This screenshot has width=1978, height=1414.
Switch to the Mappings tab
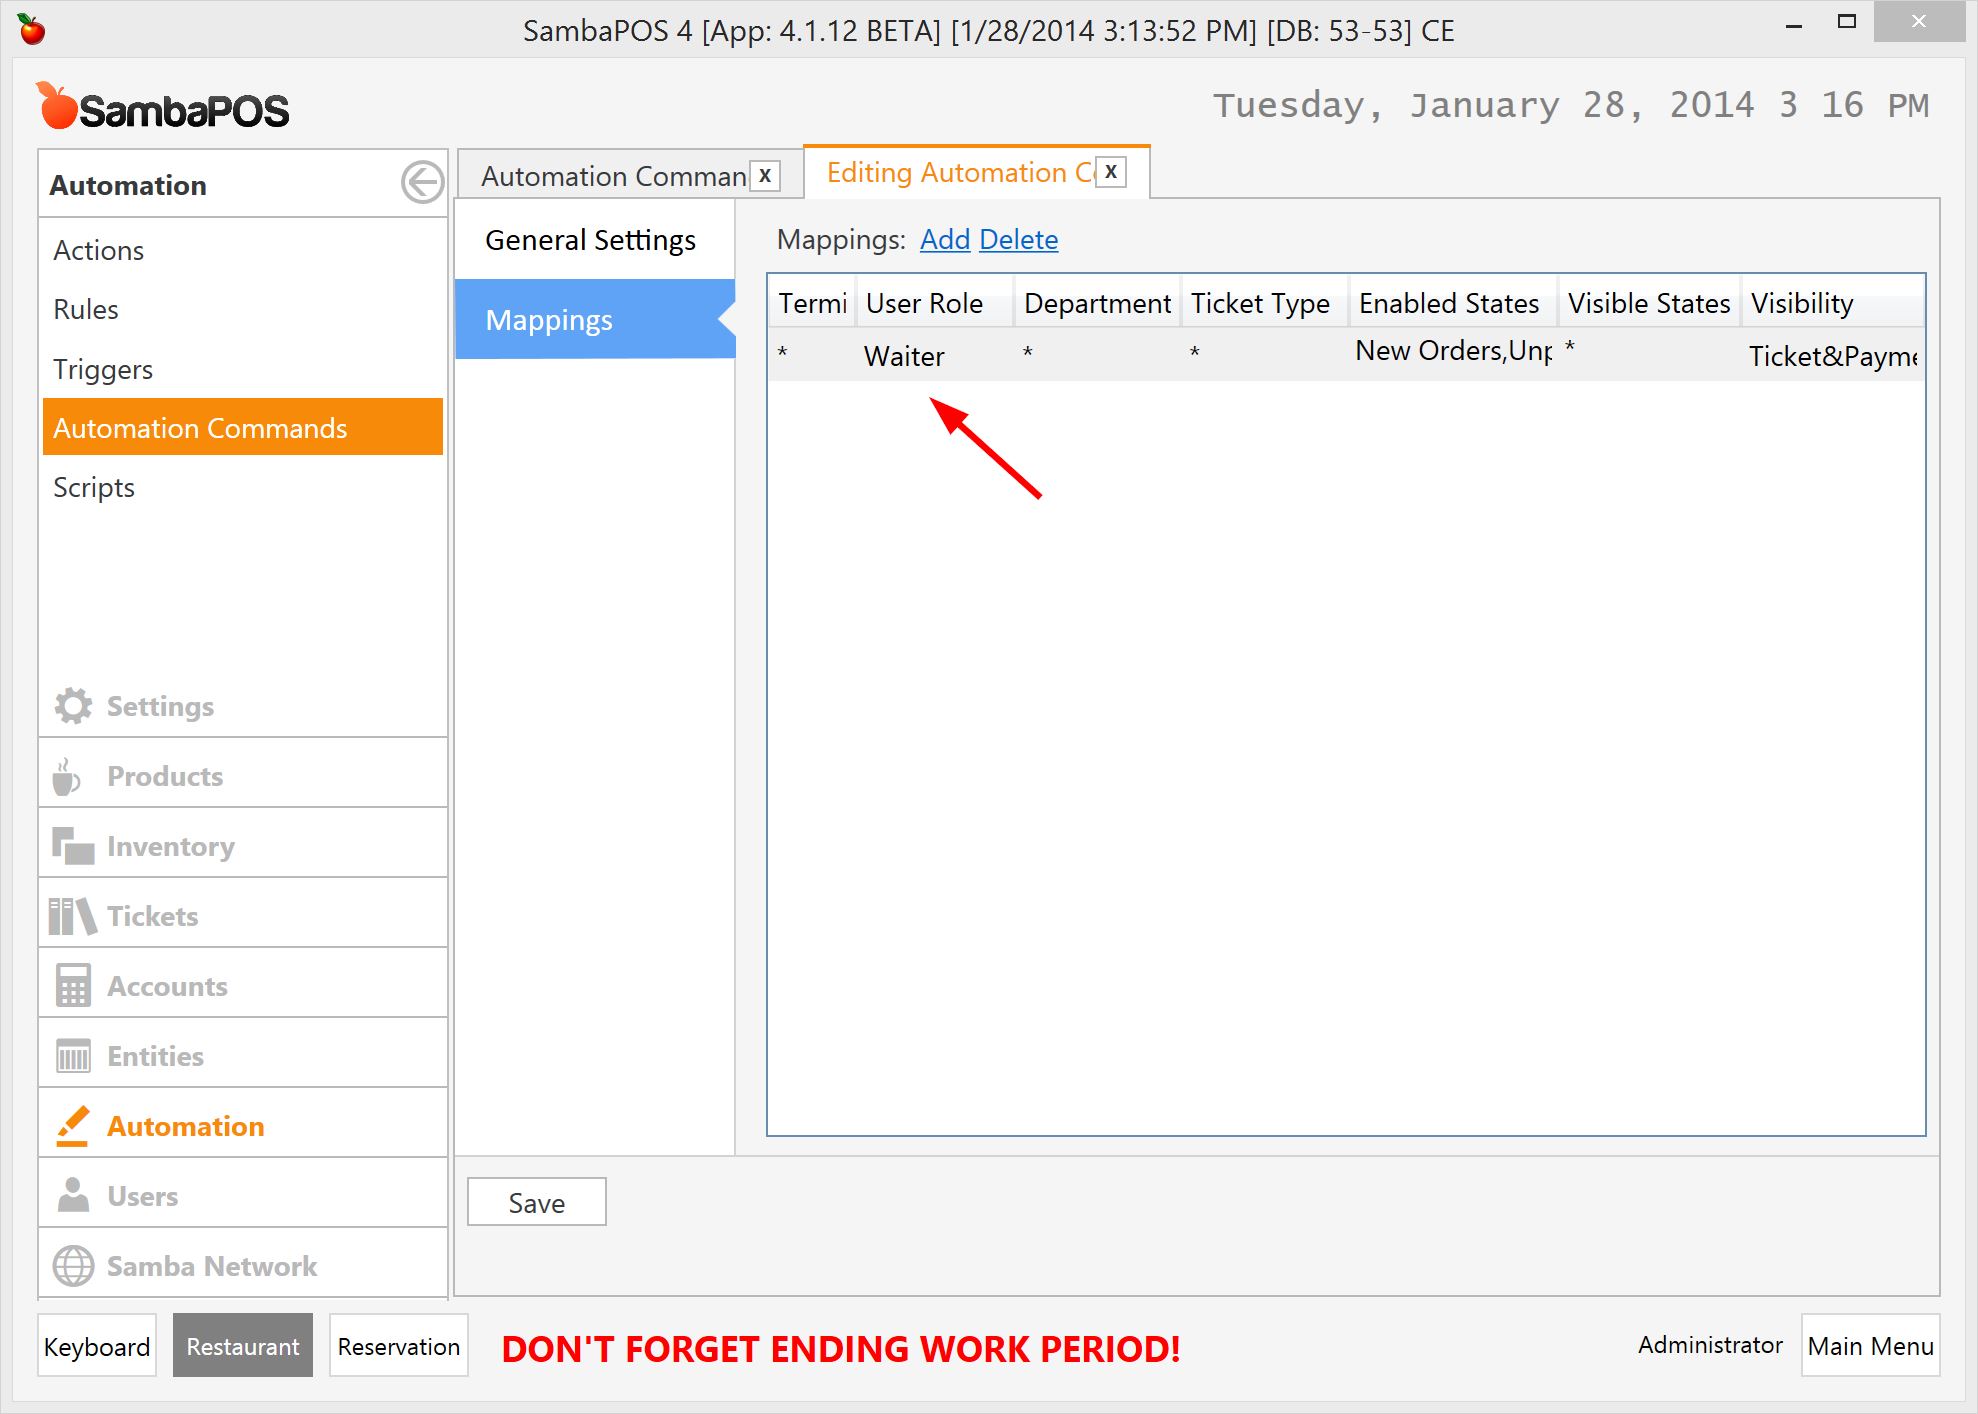click(549, 320)
